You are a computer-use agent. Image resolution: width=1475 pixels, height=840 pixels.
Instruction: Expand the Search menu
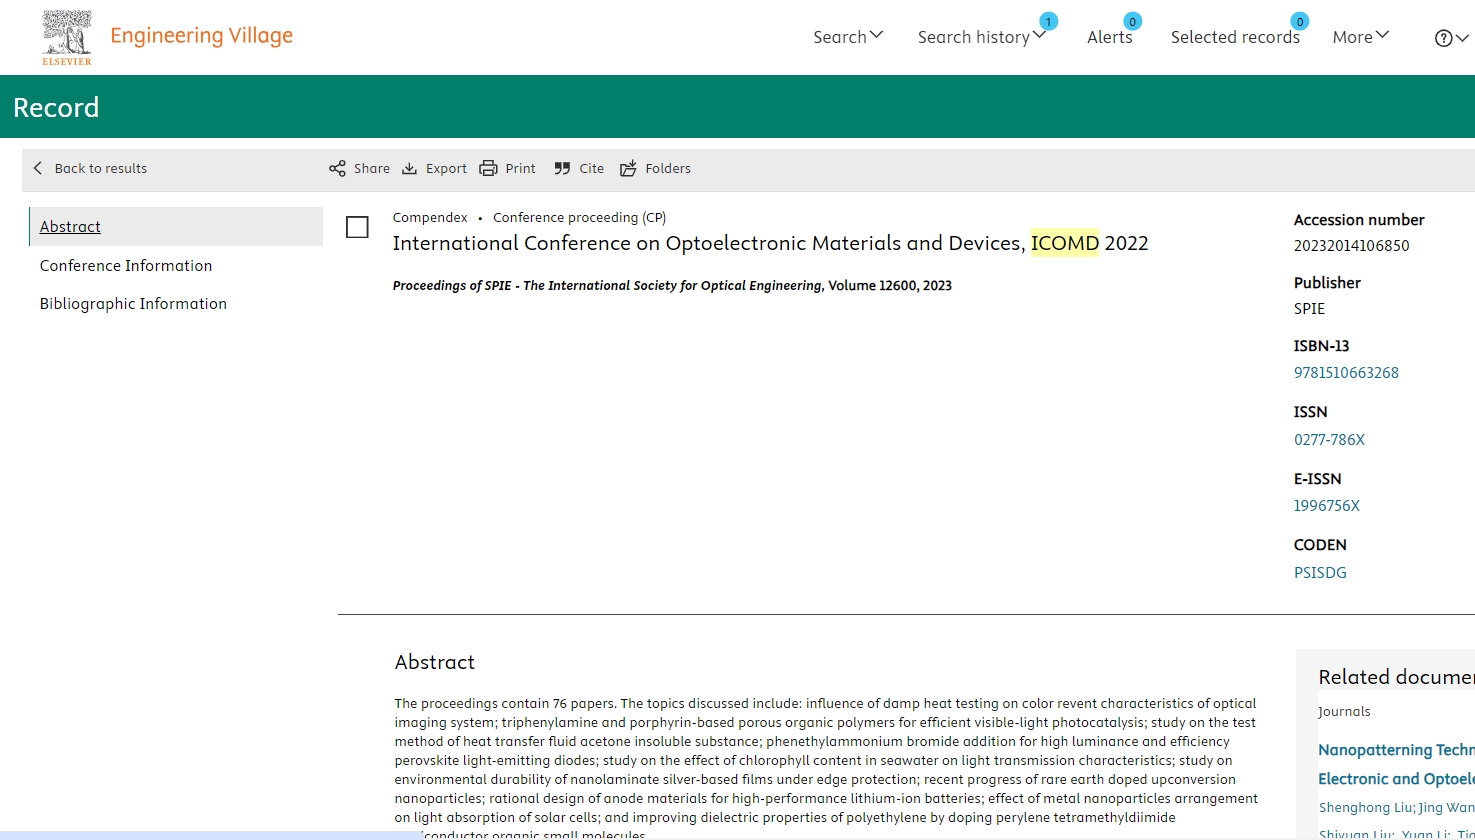848,37
